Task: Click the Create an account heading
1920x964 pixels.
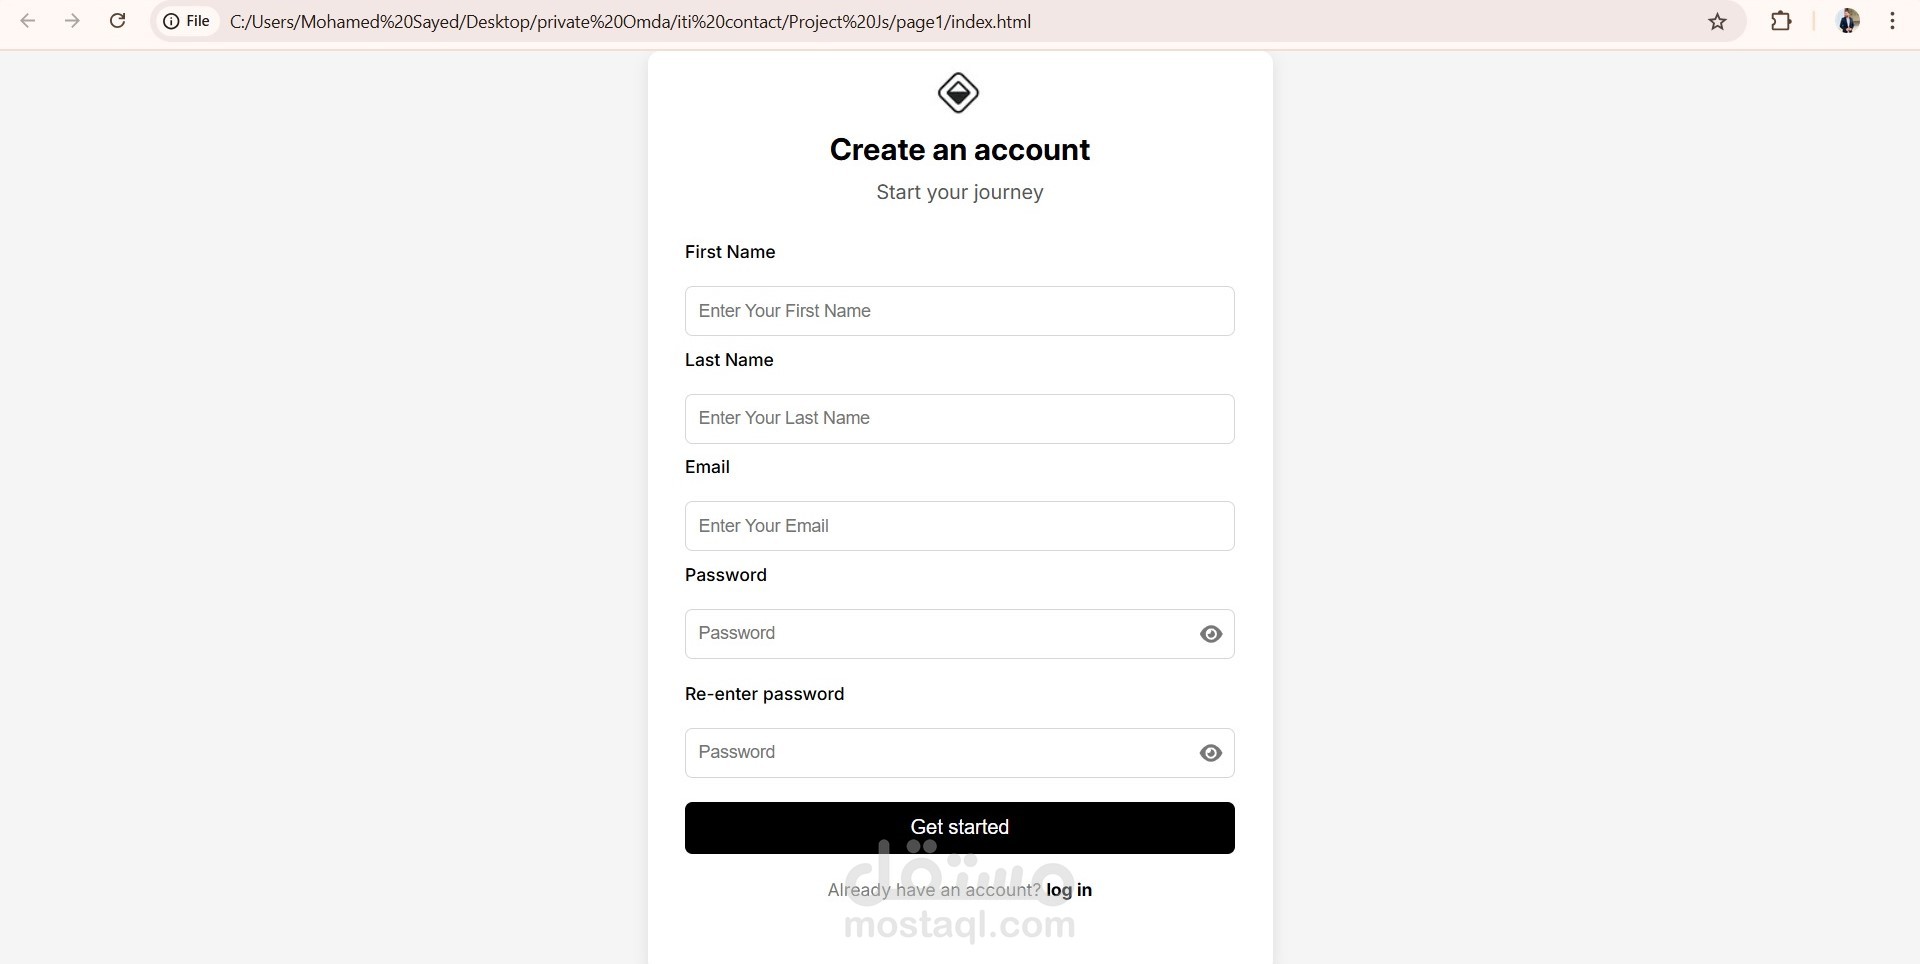Action: click(960, 150)
